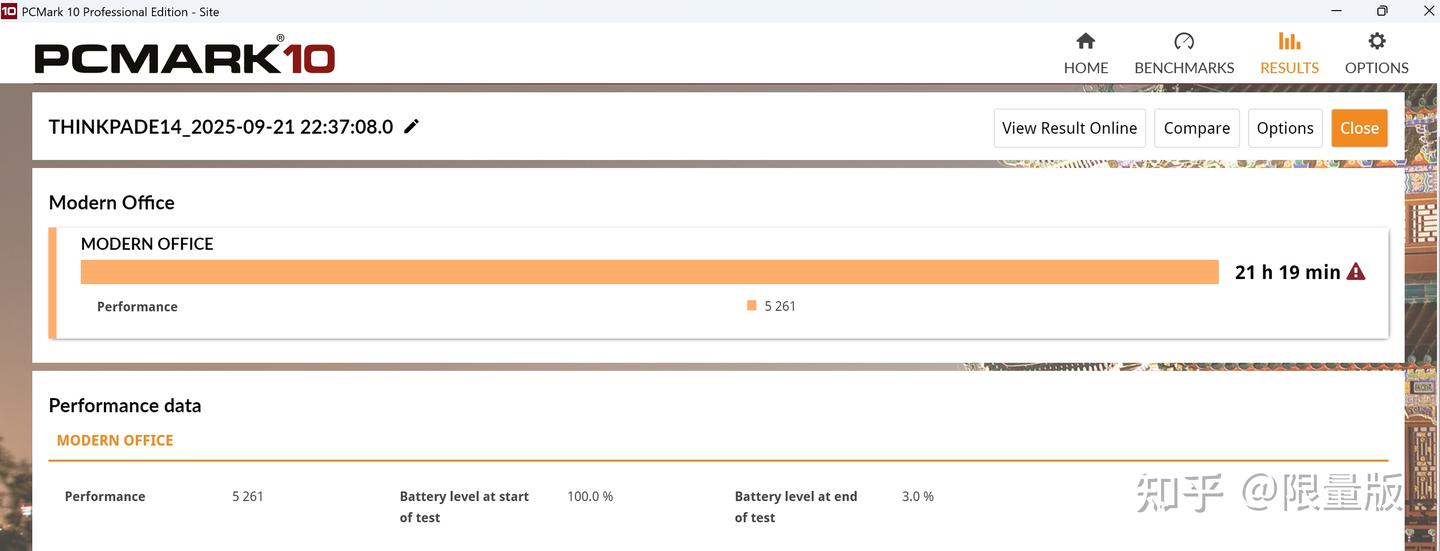The height and width of the screenshot is (551, 1440).
Task: Click the orange Modern Office battery life bar
Action: click(x=649, y=272)
